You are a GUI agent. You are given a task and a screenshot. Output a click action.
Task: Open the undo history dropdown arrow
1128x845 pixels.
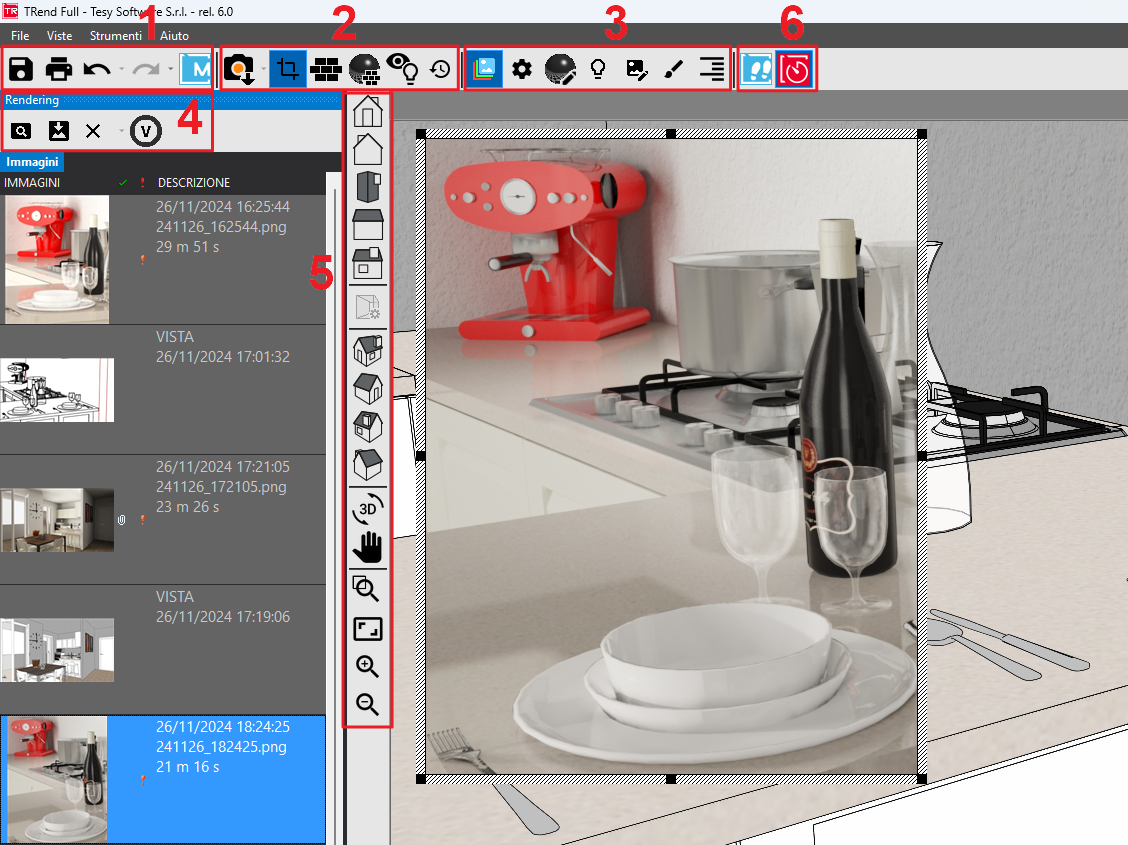pyautogui.click(x=121, y=70)
